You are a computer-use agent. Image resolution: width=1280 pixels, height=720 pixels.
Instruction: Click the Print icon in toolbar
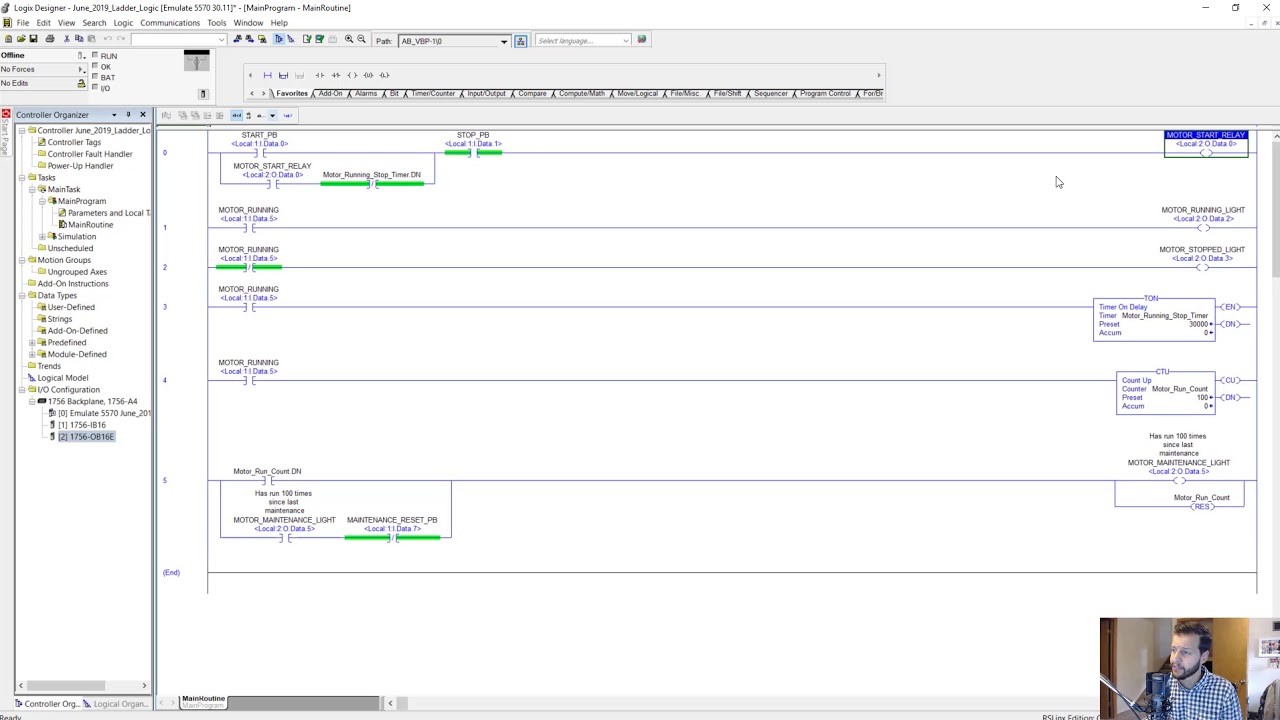point(50,40)
